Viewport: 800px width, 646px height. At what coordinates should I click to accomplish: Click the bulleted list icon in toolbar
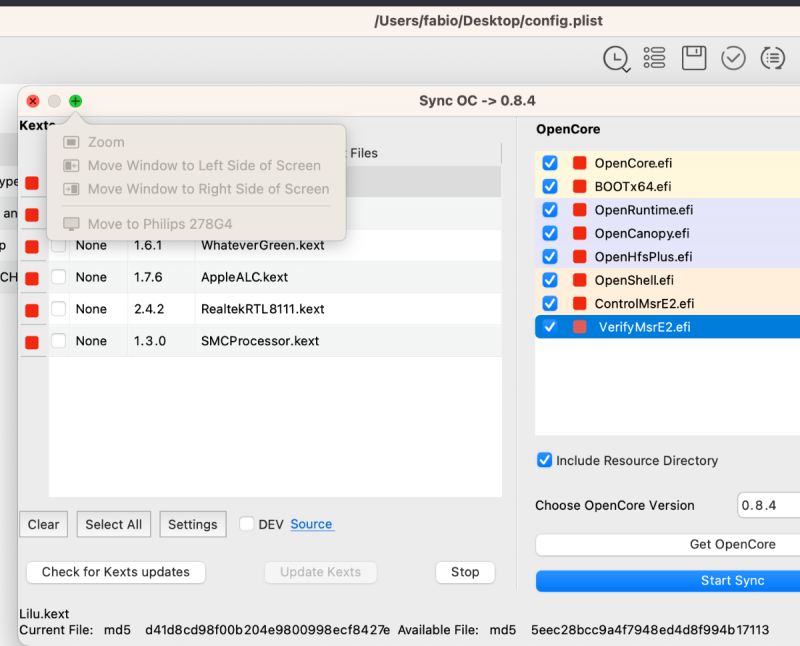click(655, 58)
